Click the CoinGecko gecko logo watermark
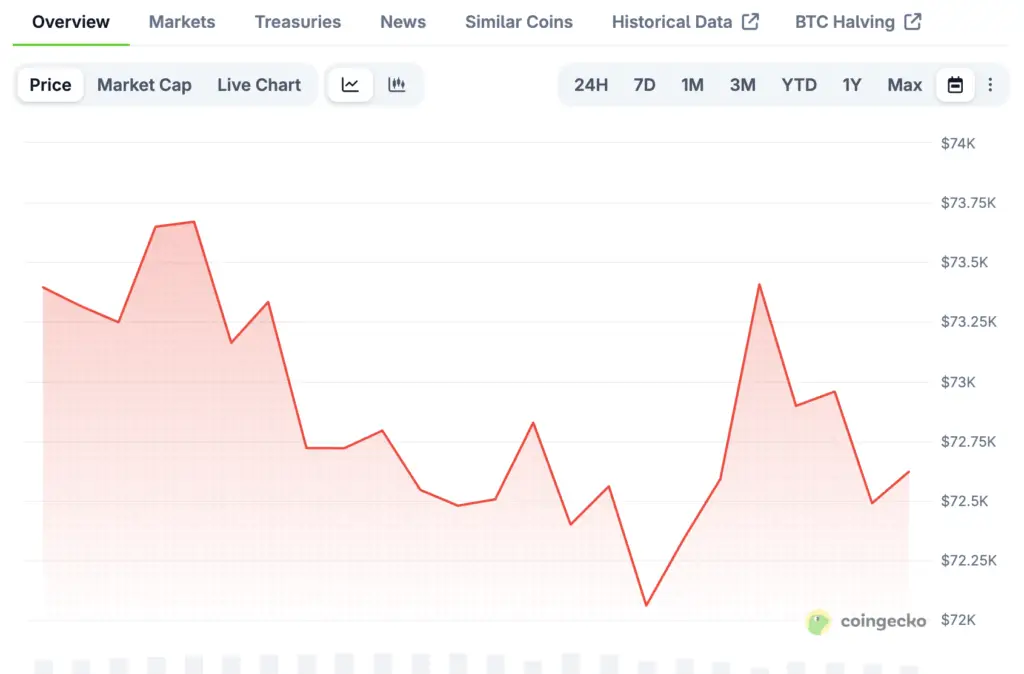This screenshot has width=1024, height=674. [819, 622]
